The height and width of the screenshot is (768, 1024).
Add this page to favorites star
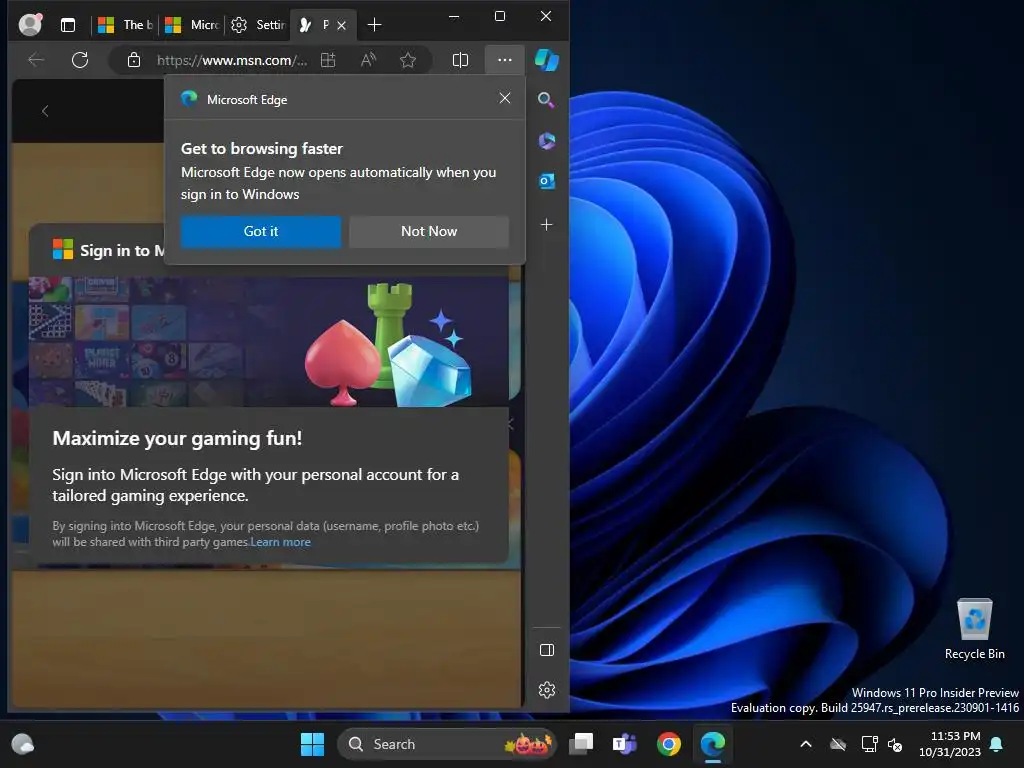click(408, 60)
